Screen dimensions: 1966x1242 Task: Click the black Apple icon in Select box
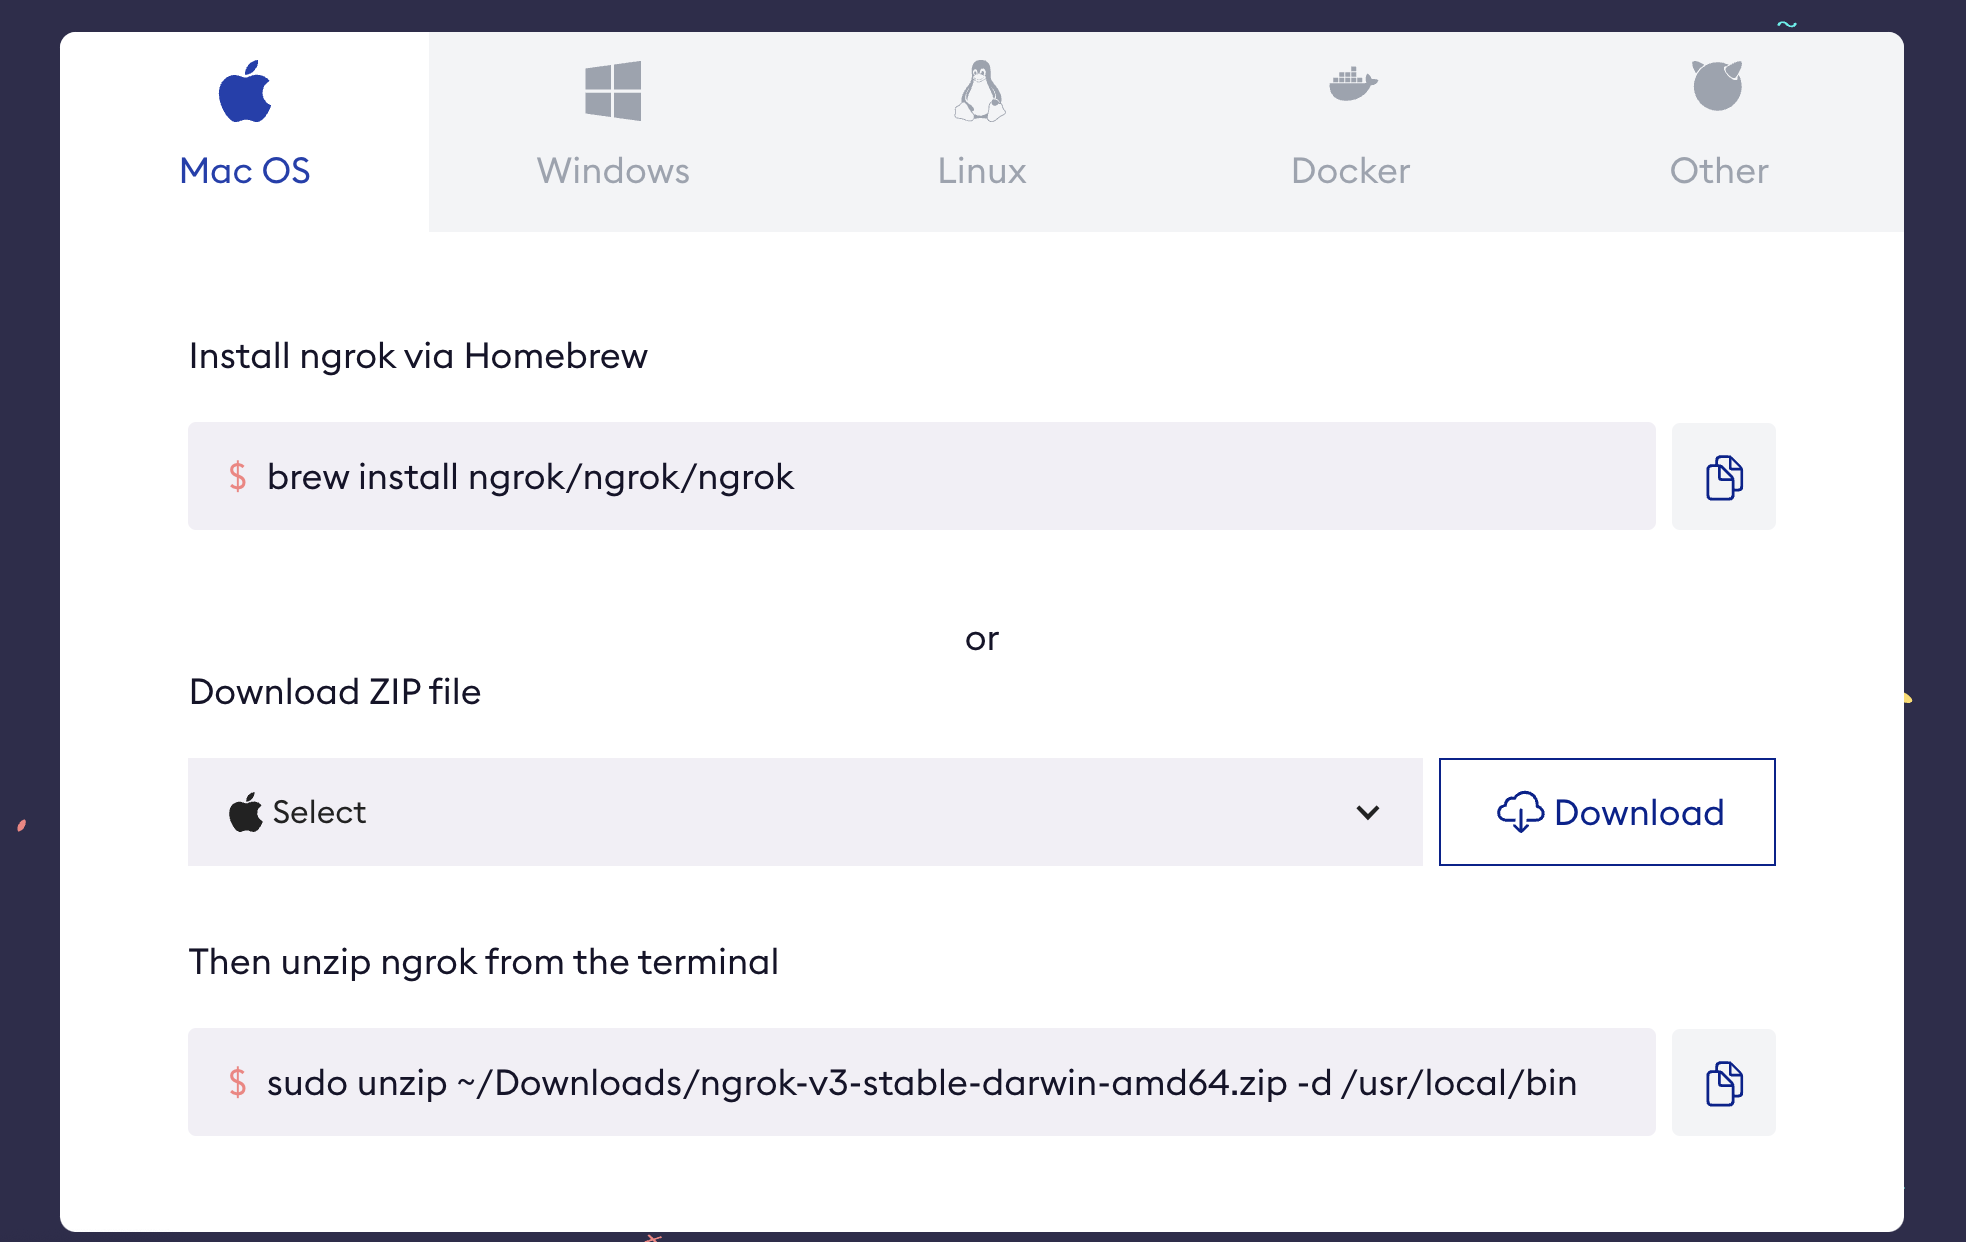[245, 812]
